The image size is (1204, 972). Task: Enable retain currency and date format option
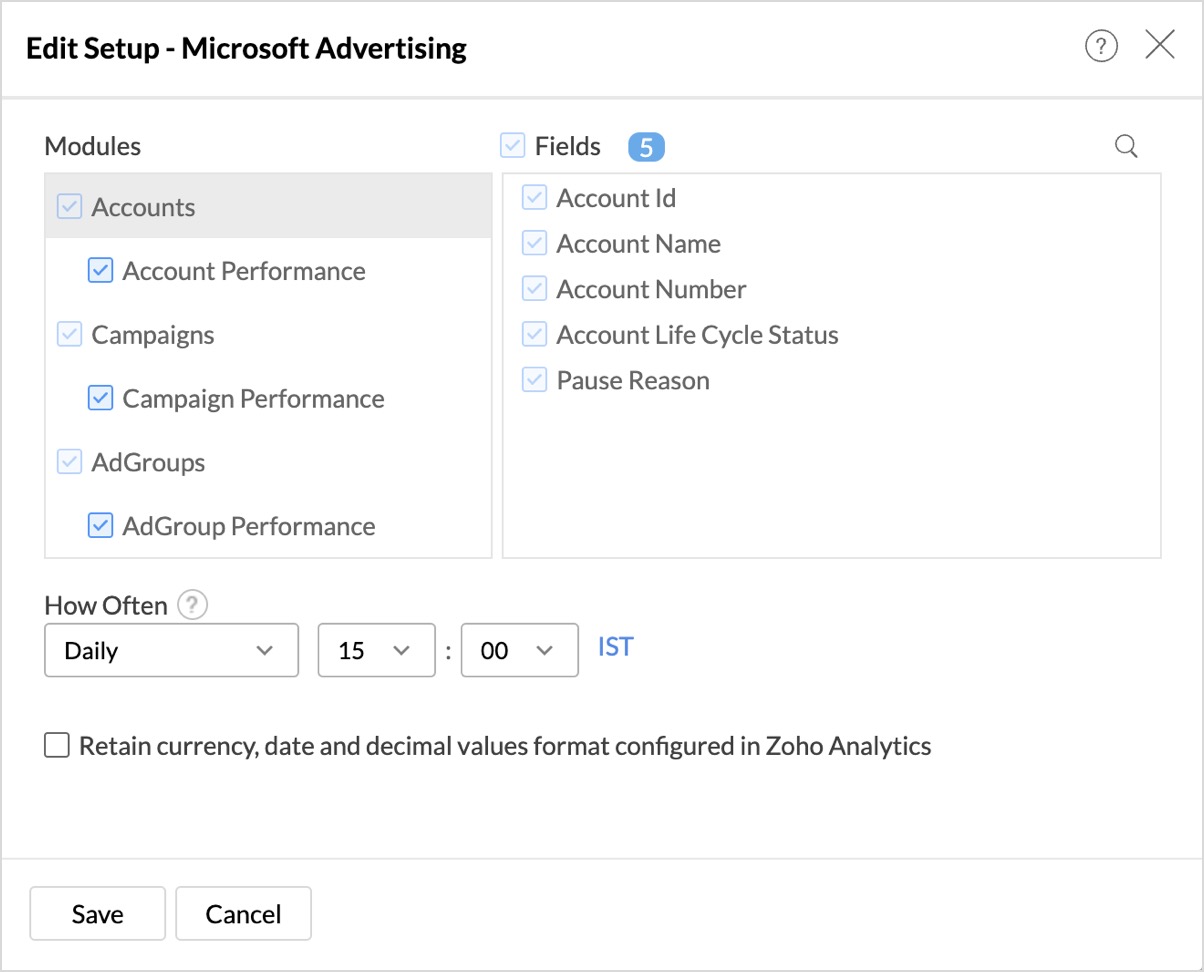click(57, 746)
